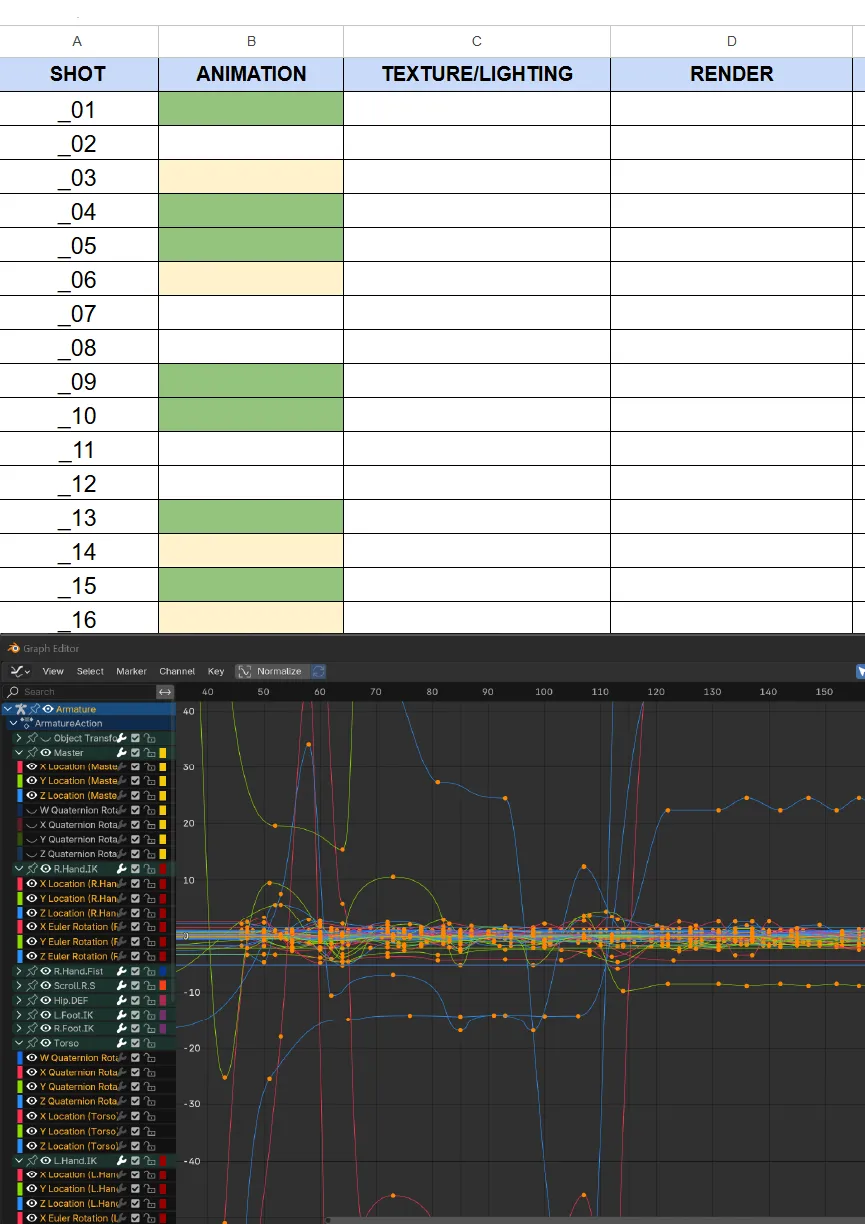
Task: Toggle visibility eye of L.Foot.IK group
Action: point(45,1014)
